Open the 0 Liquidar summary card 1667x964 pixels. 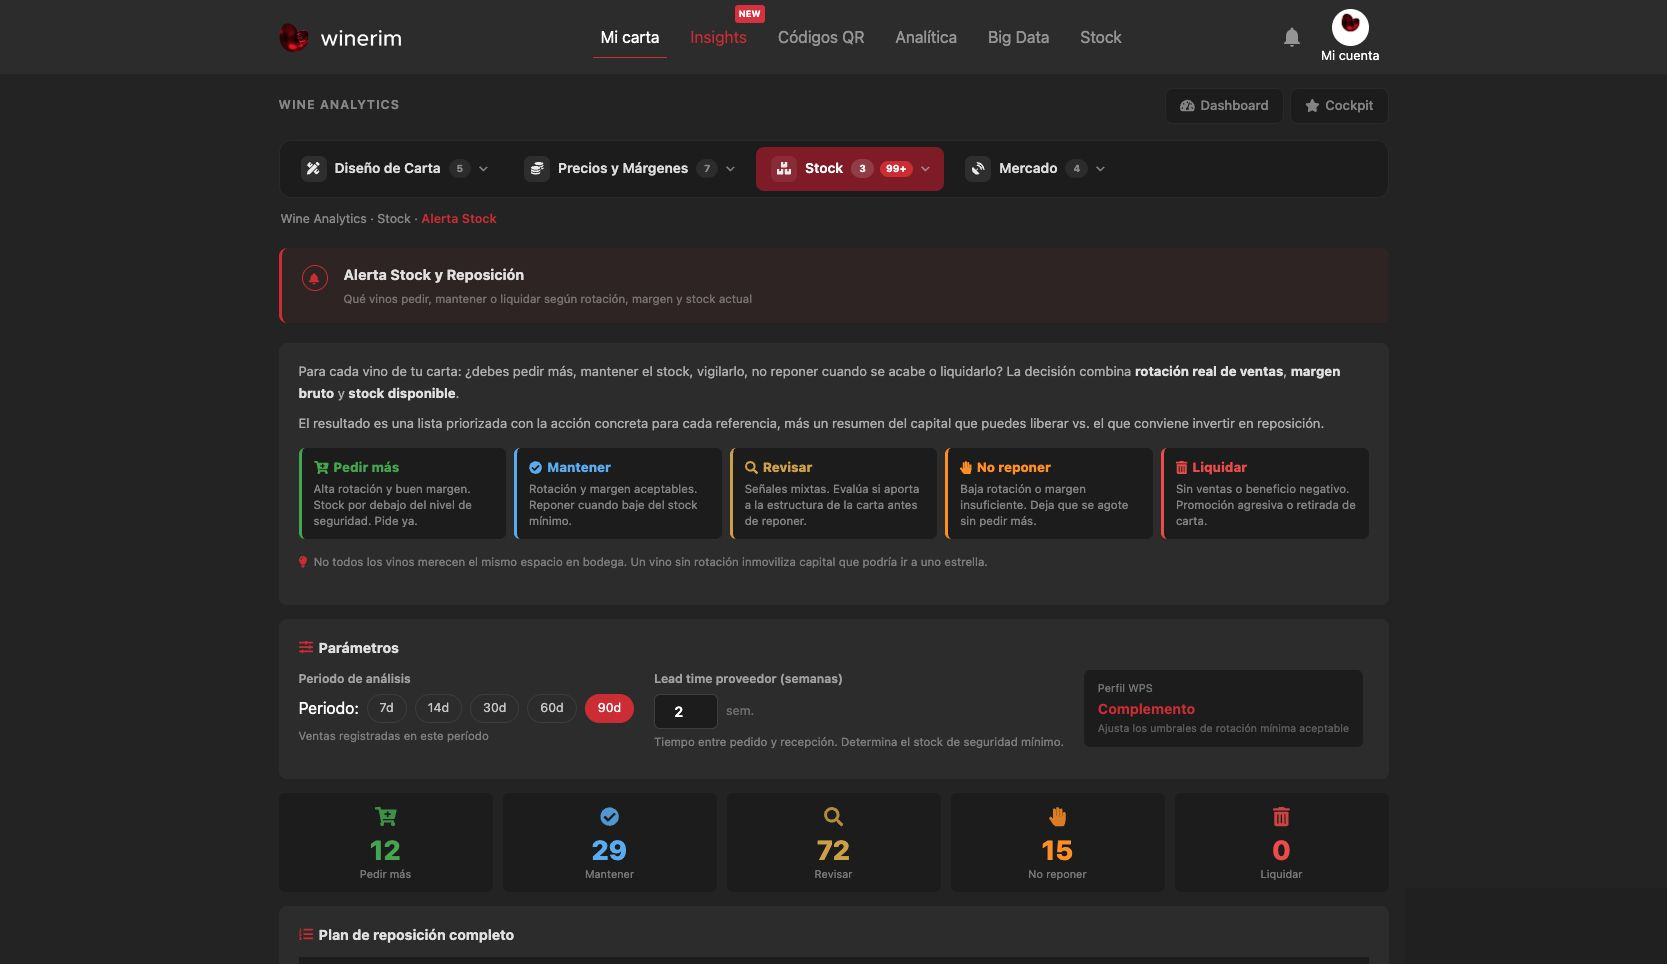pos(1281,842)
